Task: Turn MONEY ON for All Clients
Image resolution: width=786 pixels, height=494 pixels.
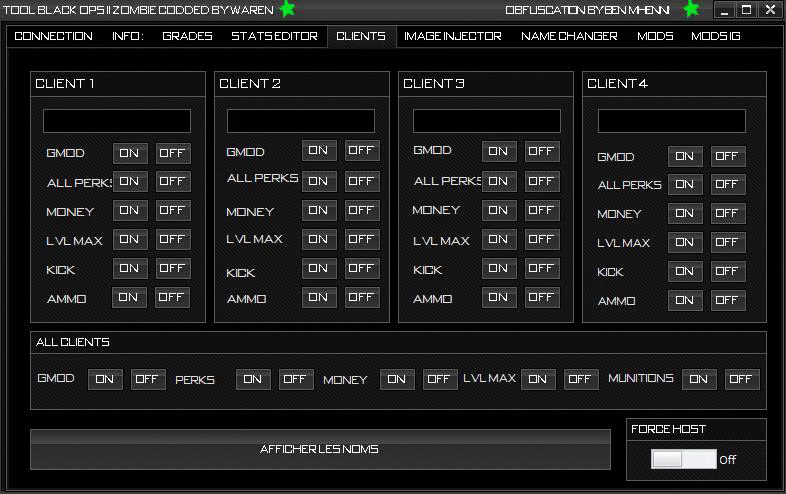Action: click(398, 379)
